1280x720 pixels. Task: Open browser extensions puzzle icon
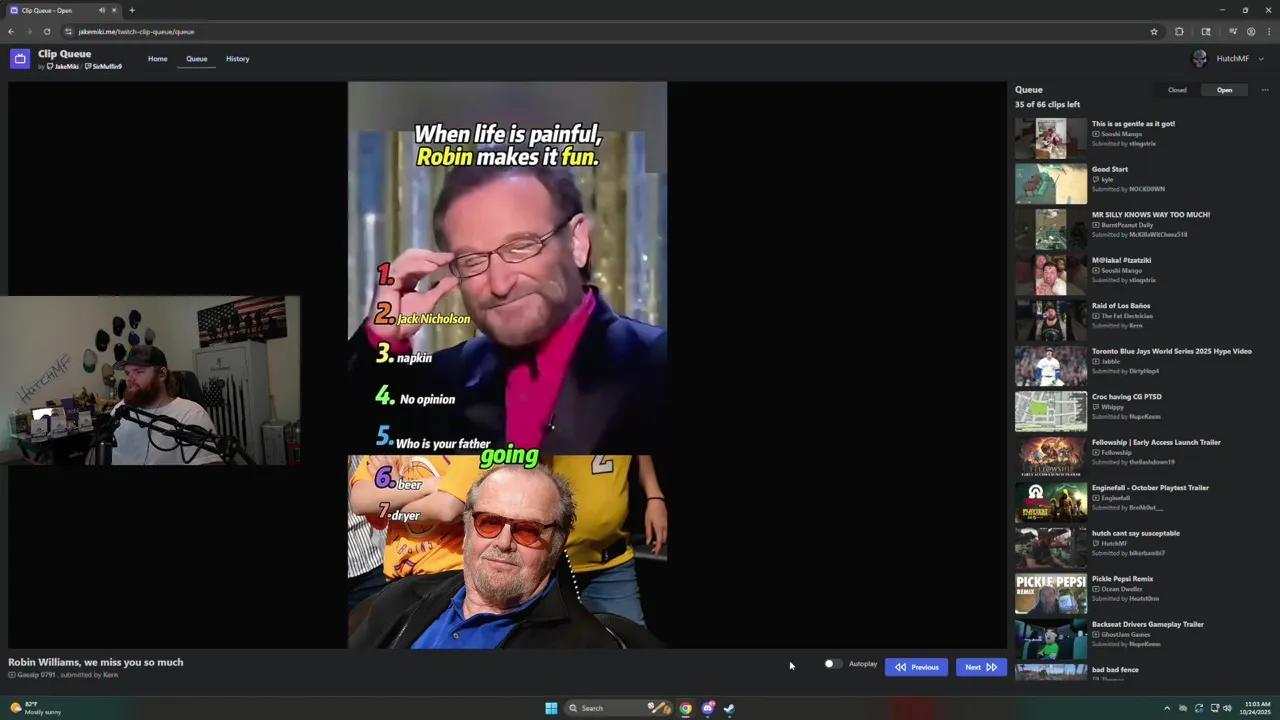coord(1179,31)
